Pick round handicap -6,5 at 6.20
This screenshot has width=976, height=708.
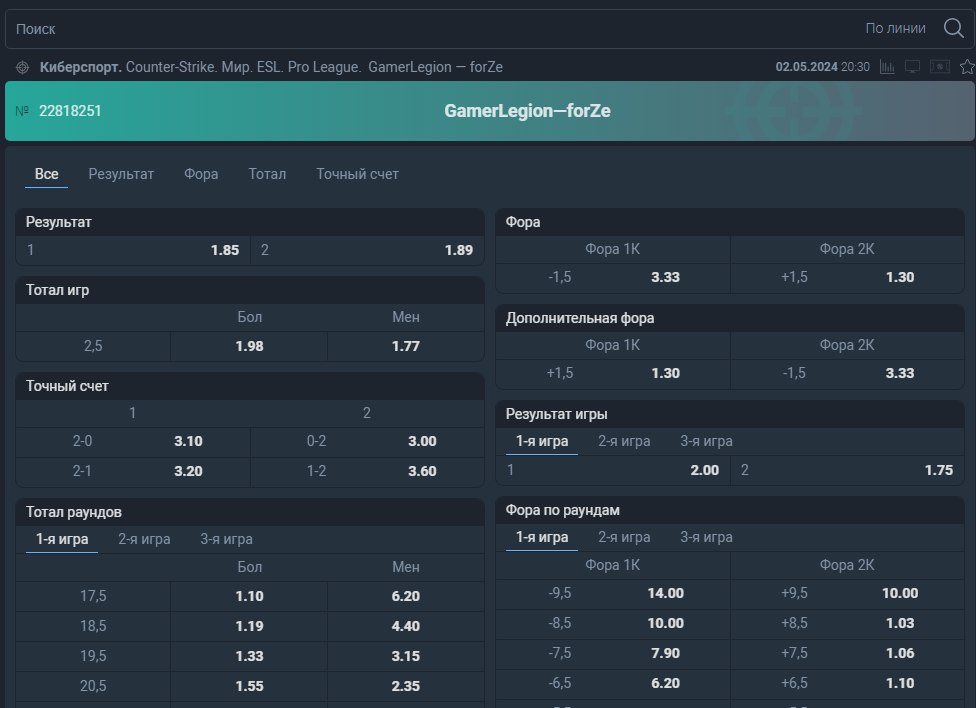pyautogui.click(x=612, y=683)
